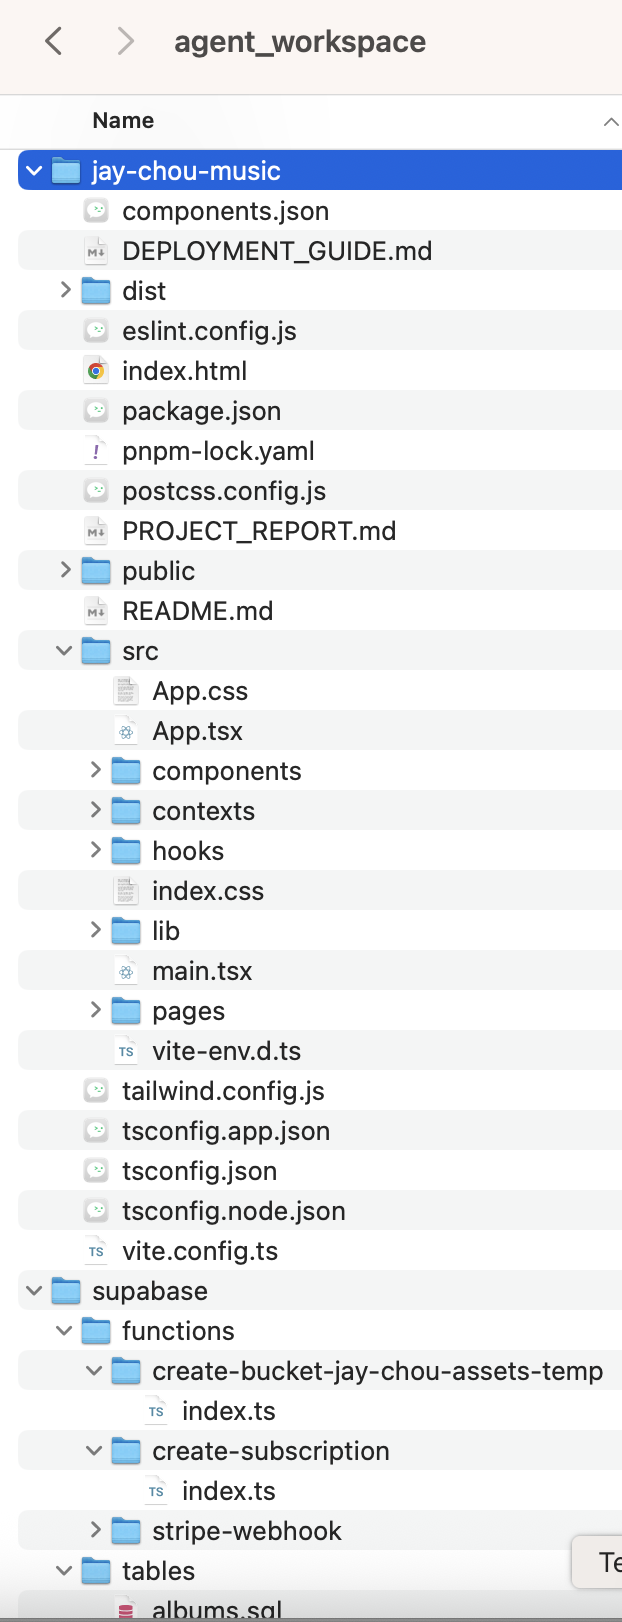622x1622 pixels.
Task: Select the vite-env.d.ts file name
Action: point(226,1051)
